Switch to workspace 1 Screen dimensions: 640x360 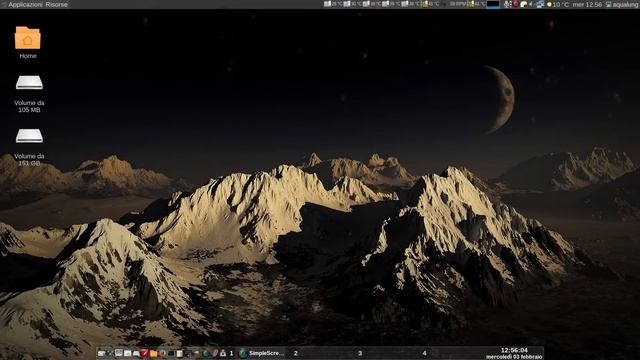pyautogui.click(x=231, y=353)
